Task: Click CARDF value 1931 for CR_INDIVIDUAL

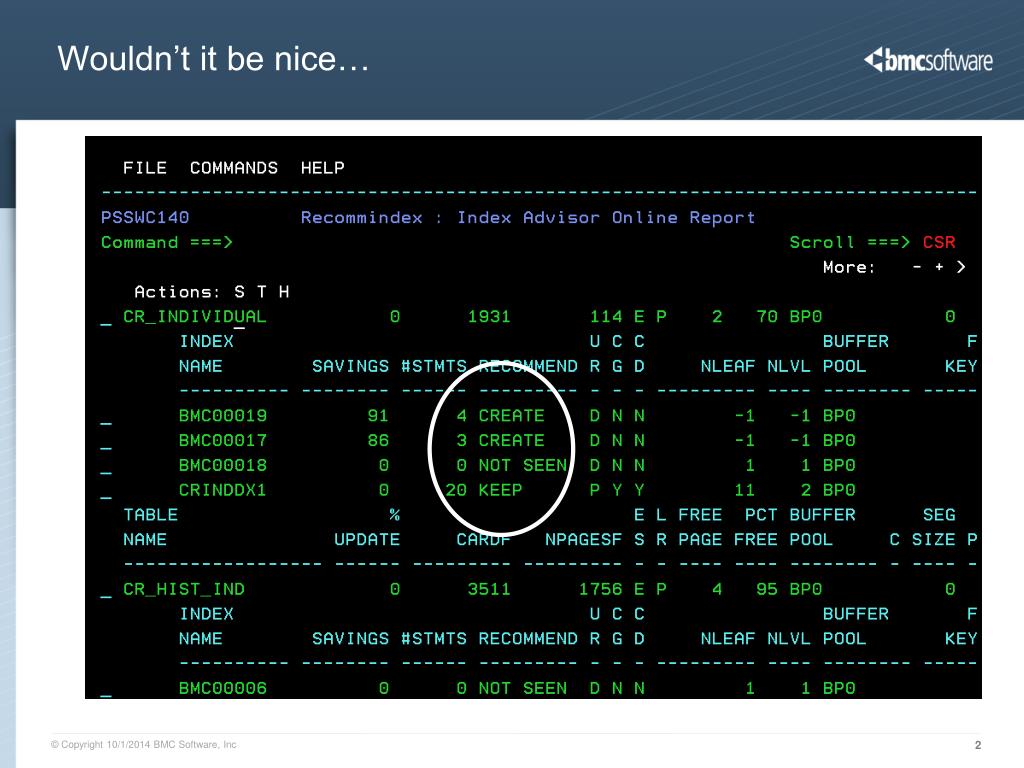Action: click(489, 317)
